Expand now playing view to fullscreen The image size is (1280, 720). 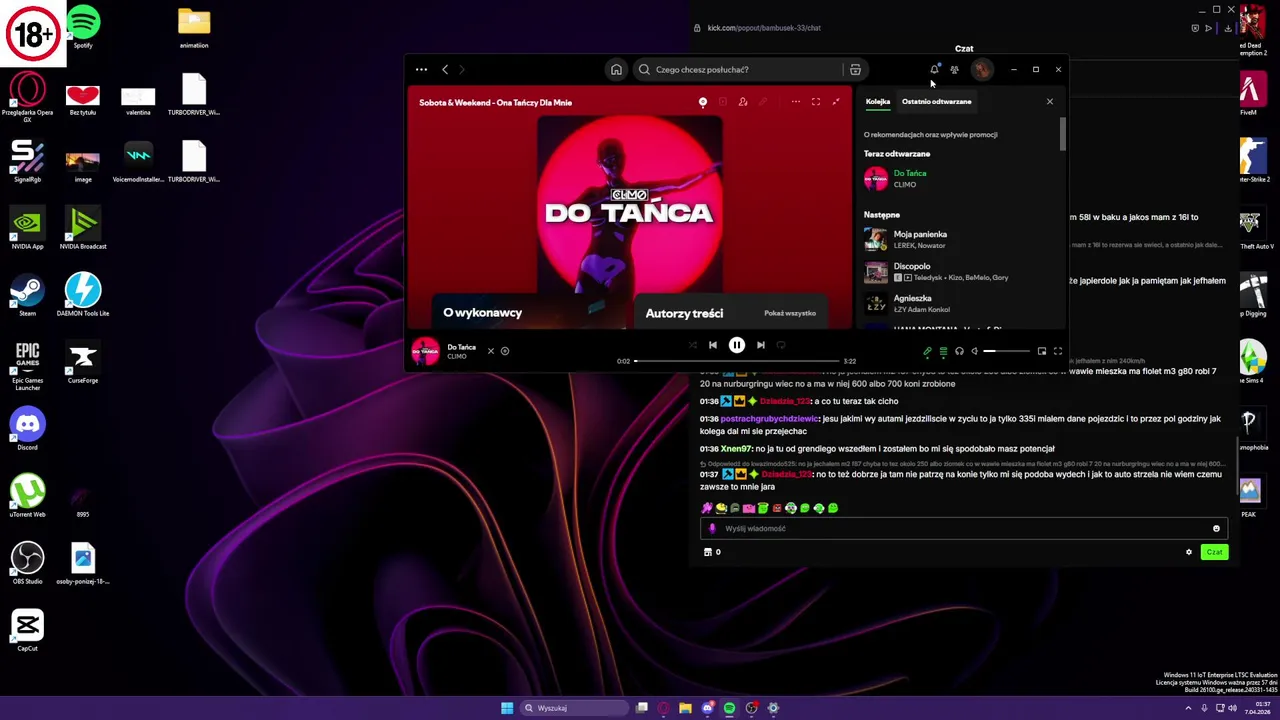tap(815, 102)
